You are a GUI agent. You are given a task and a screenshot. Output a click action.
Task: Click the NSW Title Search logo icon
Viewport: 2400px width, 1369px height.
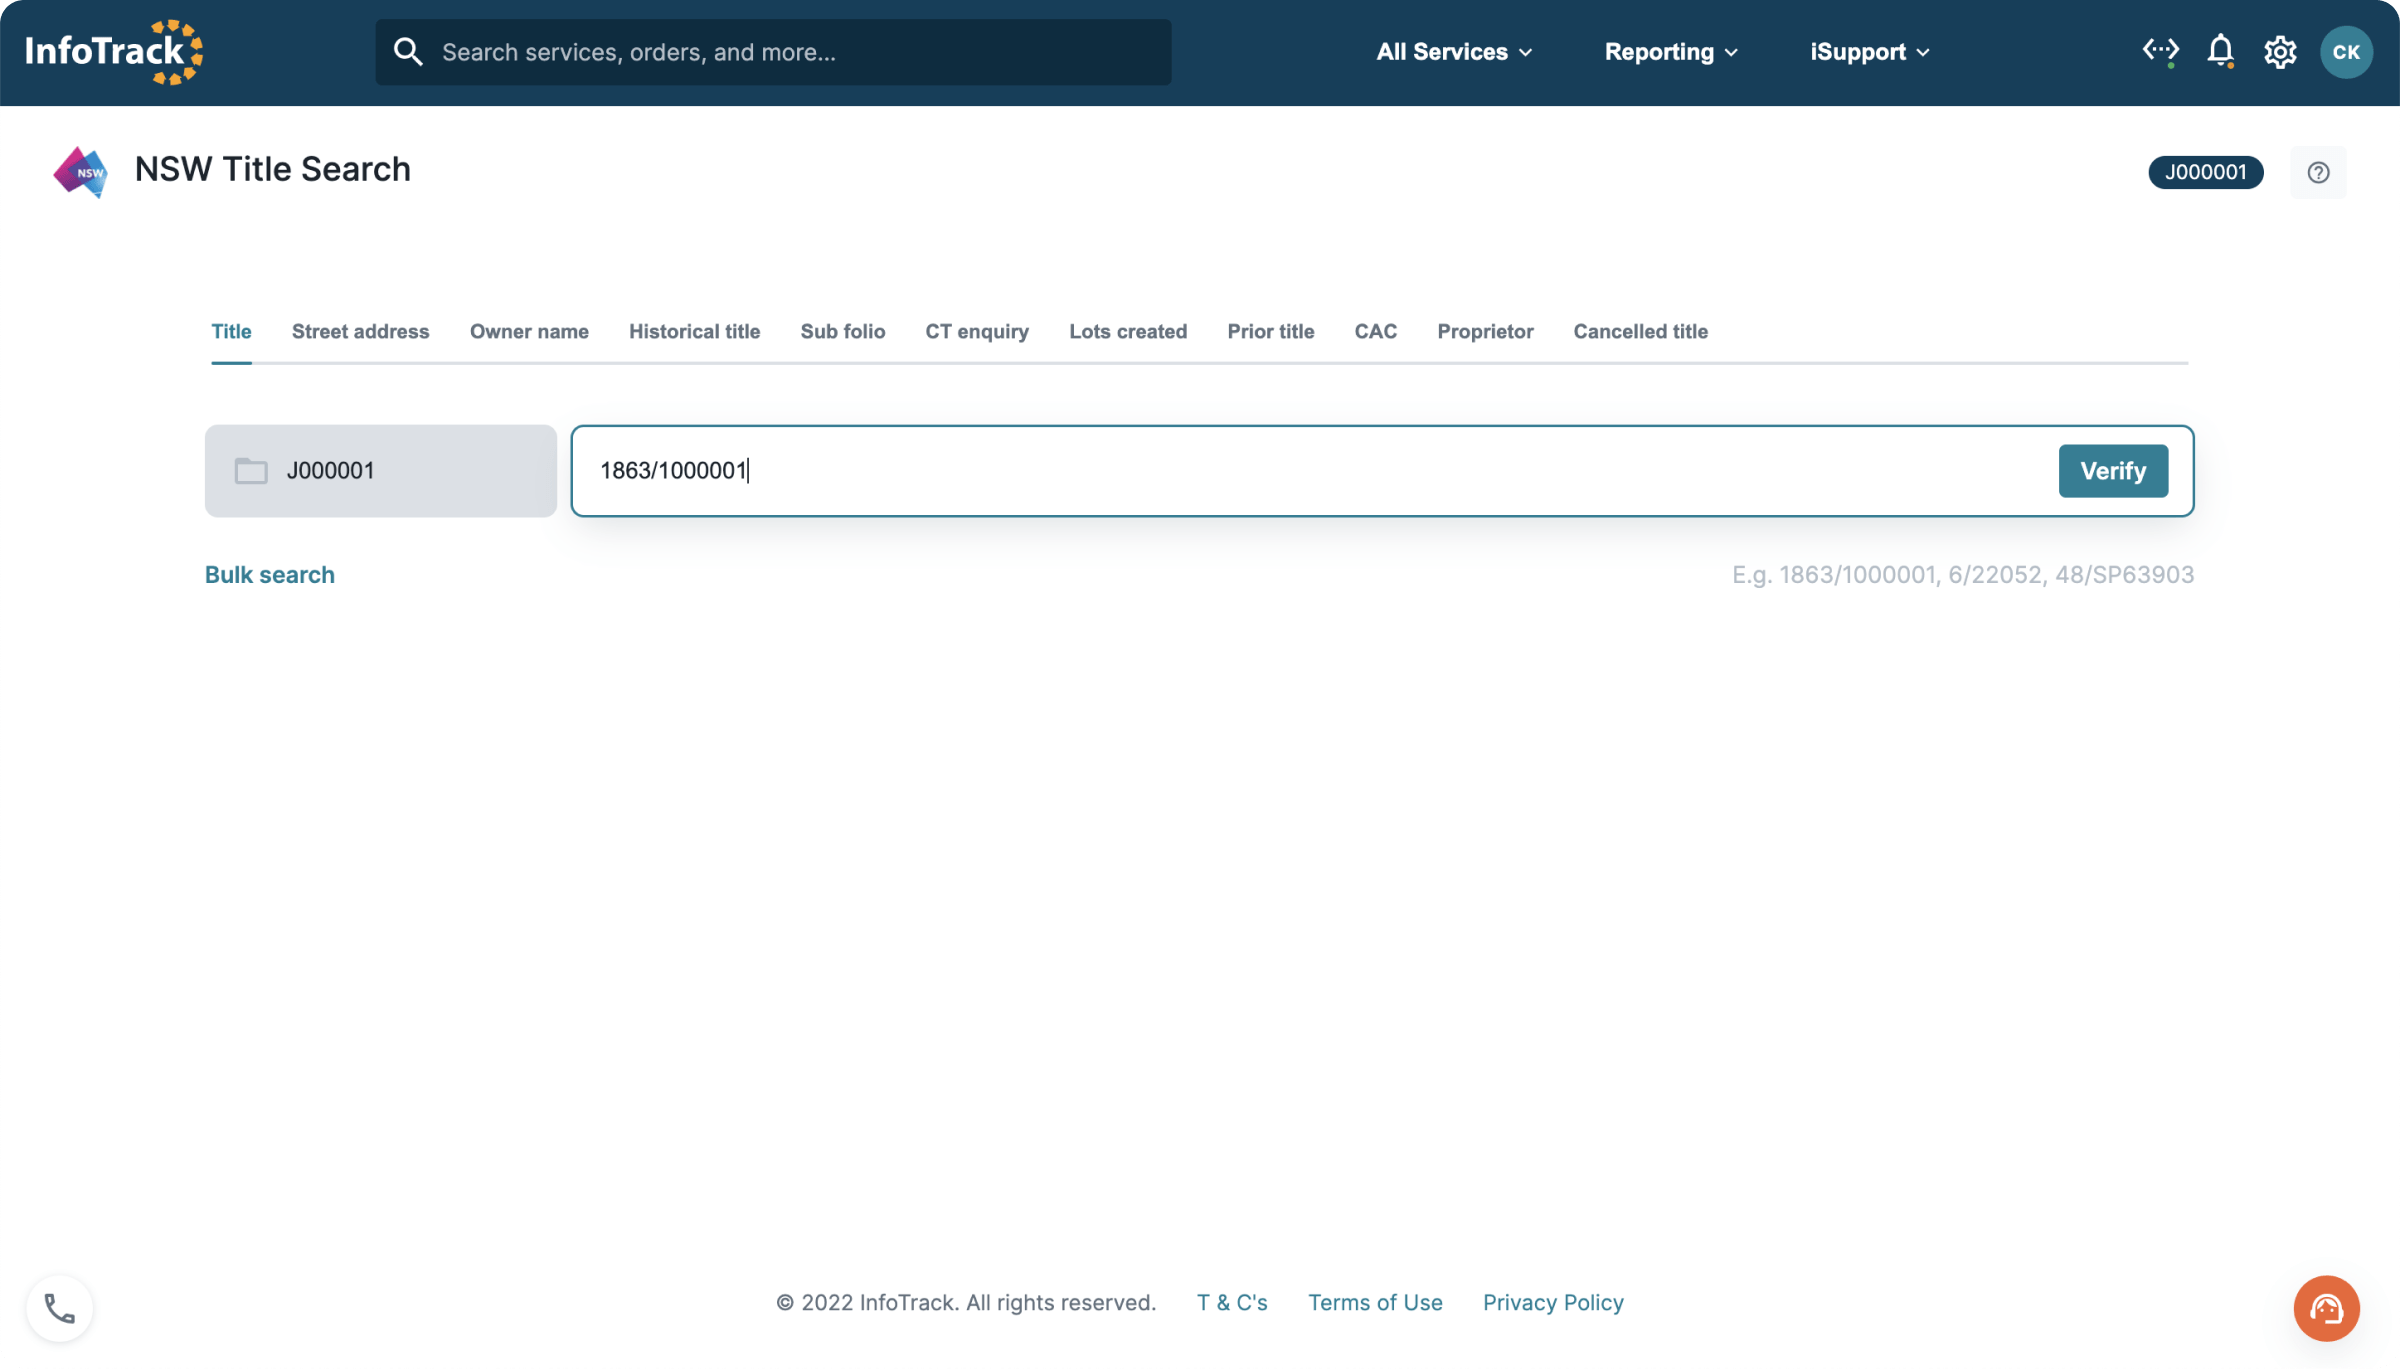point(80,172)
